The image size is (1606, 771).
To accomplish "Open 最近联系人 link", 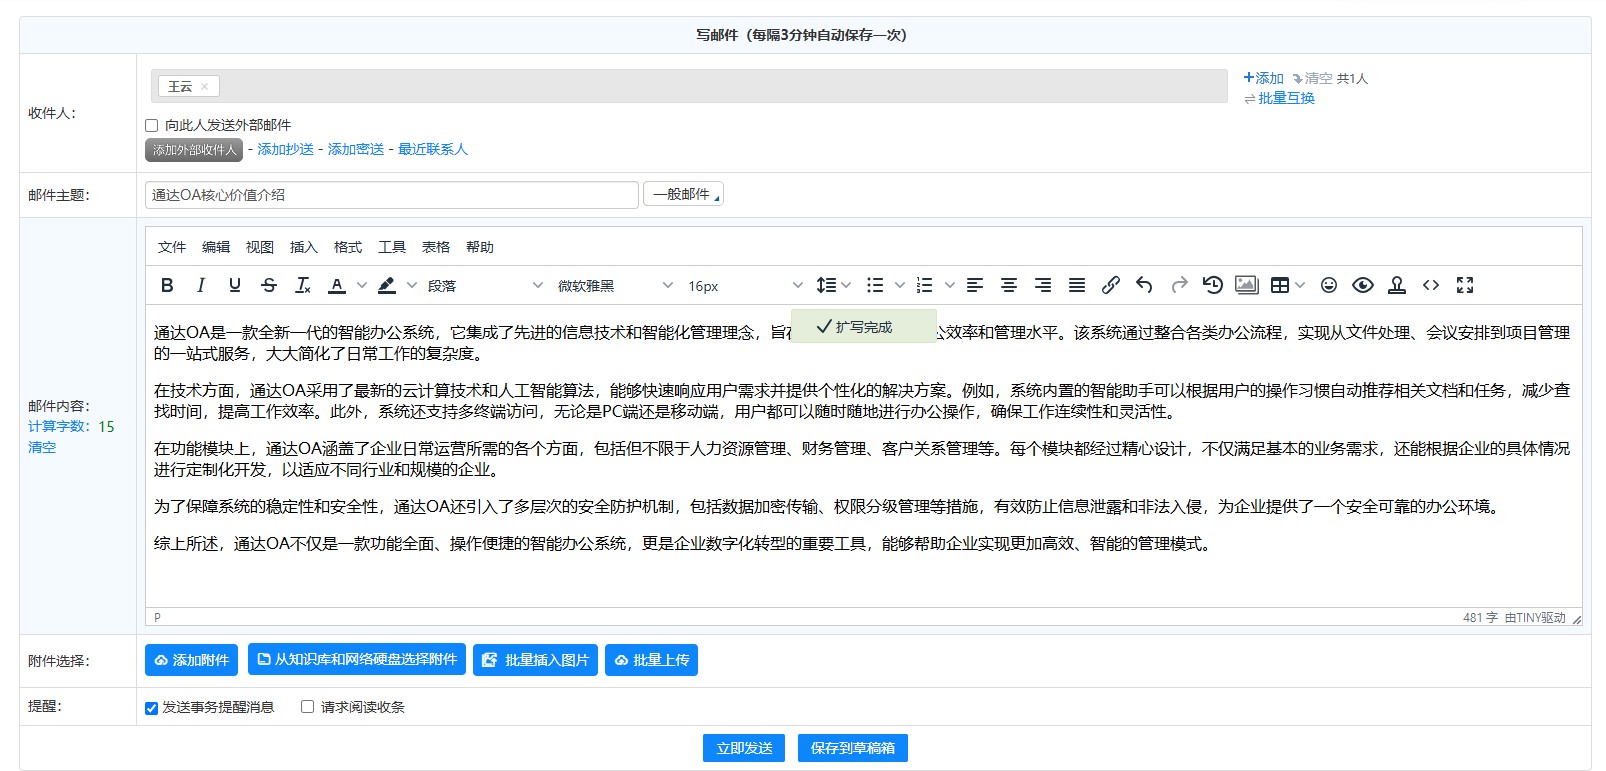I will [433, 149].
